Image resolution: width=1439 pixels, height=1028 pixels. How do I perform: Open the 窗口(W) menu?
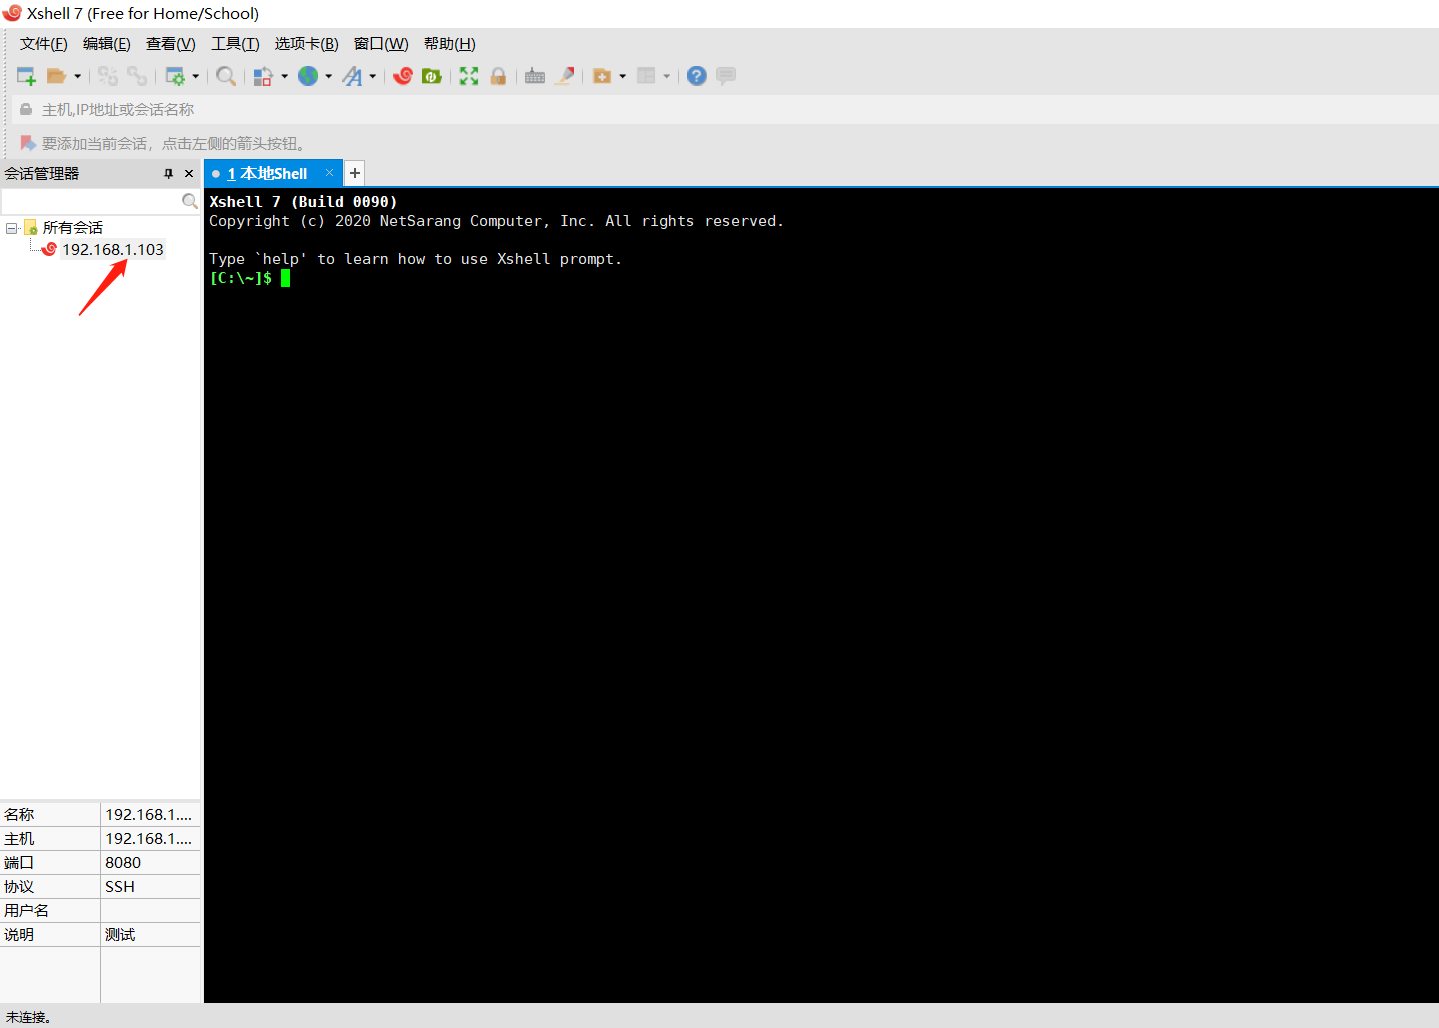tap(381, 44)
